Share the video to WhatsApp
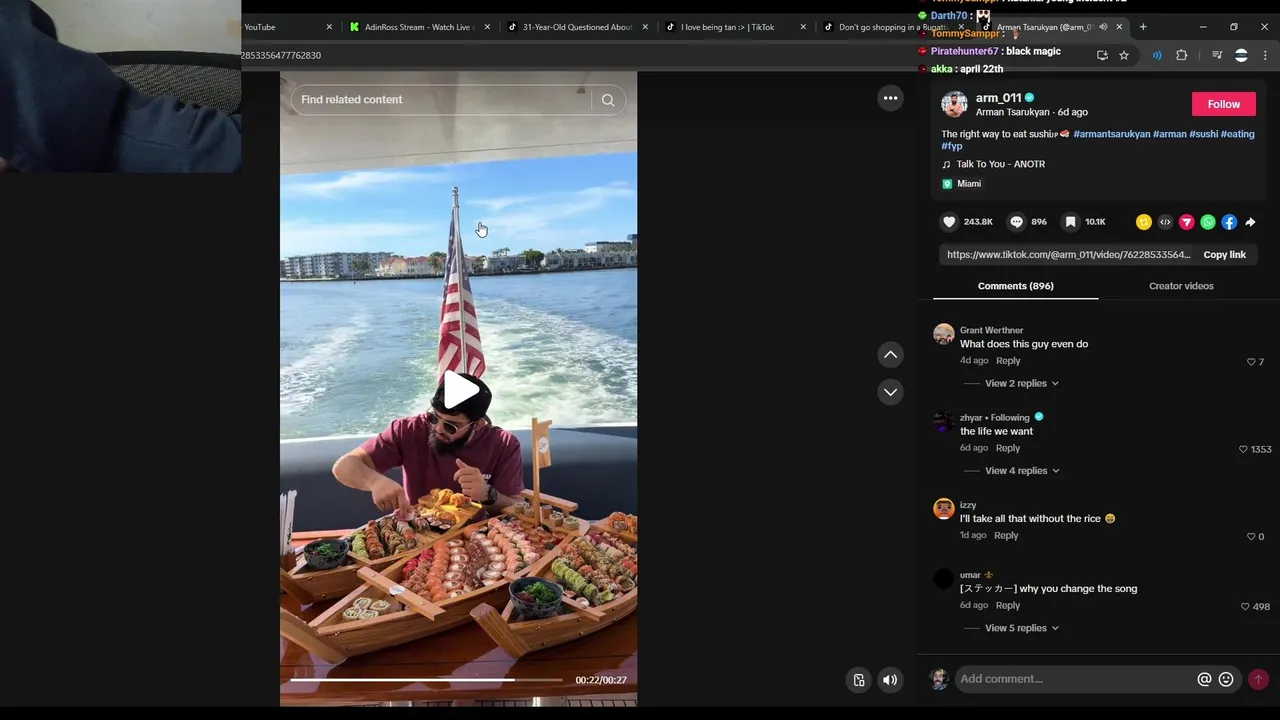 pos(1208,222)
